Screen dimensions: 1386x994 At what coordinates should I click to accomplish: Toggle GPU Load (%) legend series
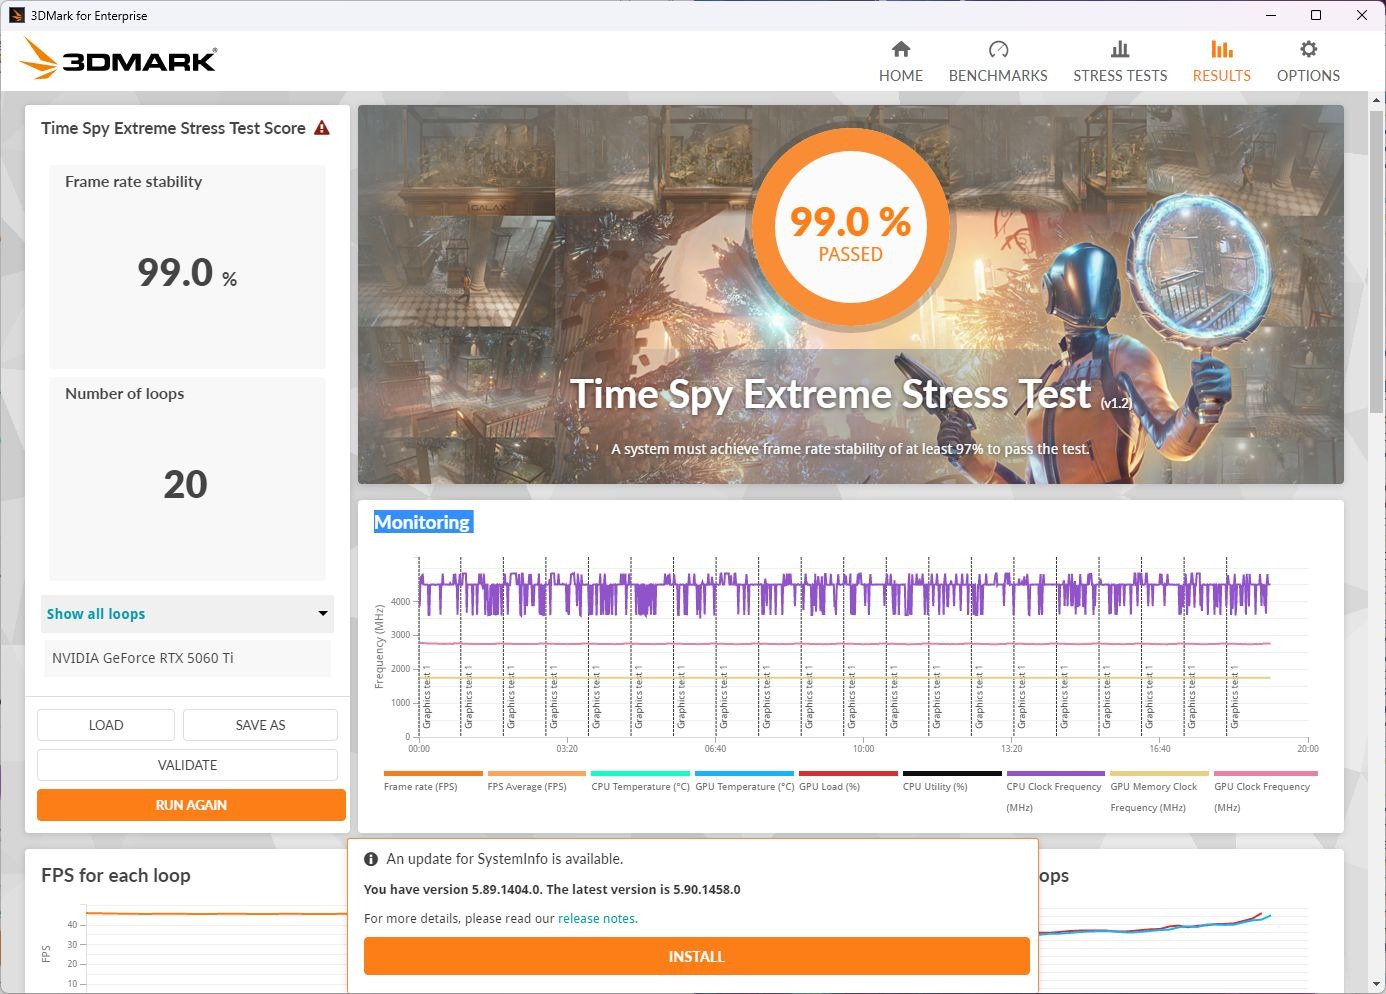(848, 780)
